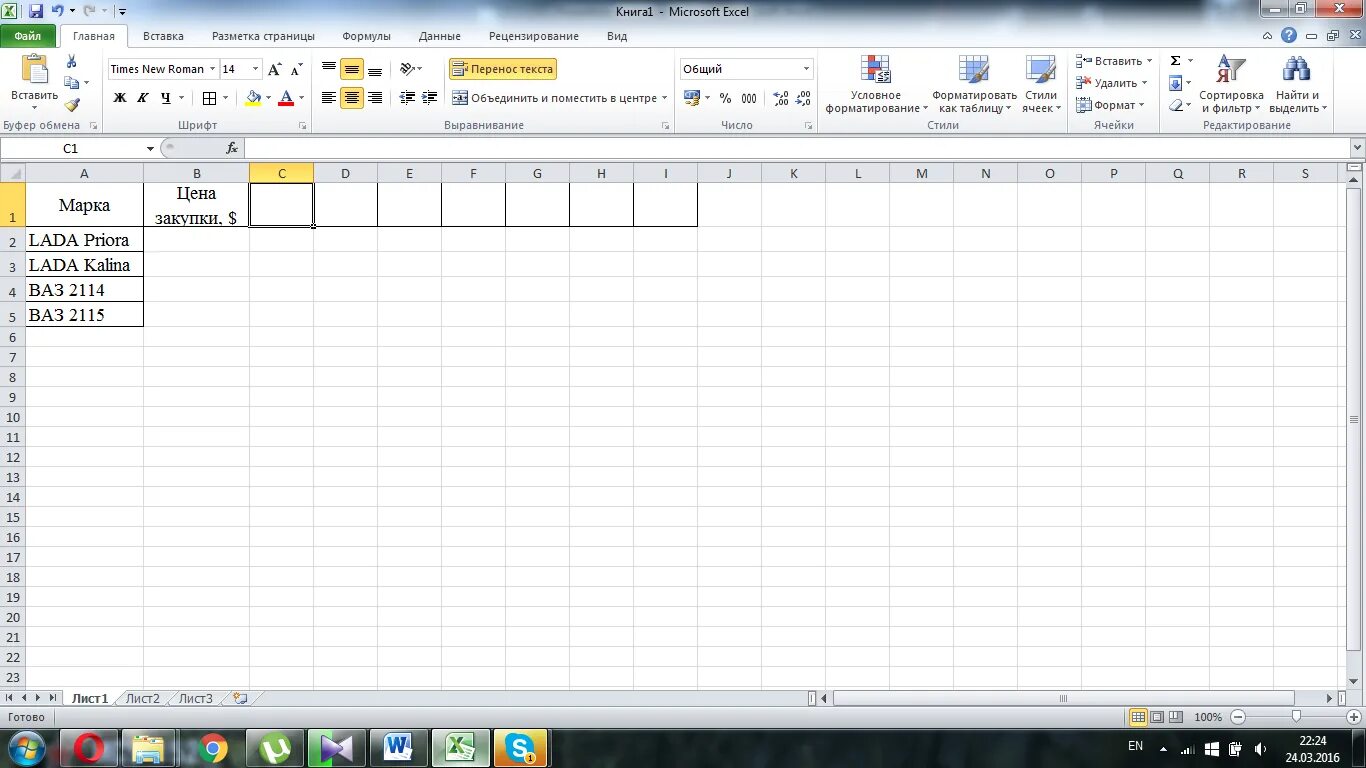Click the Borders icon
The width and height of the screenshot is (1366, 768).
(209, 98)
